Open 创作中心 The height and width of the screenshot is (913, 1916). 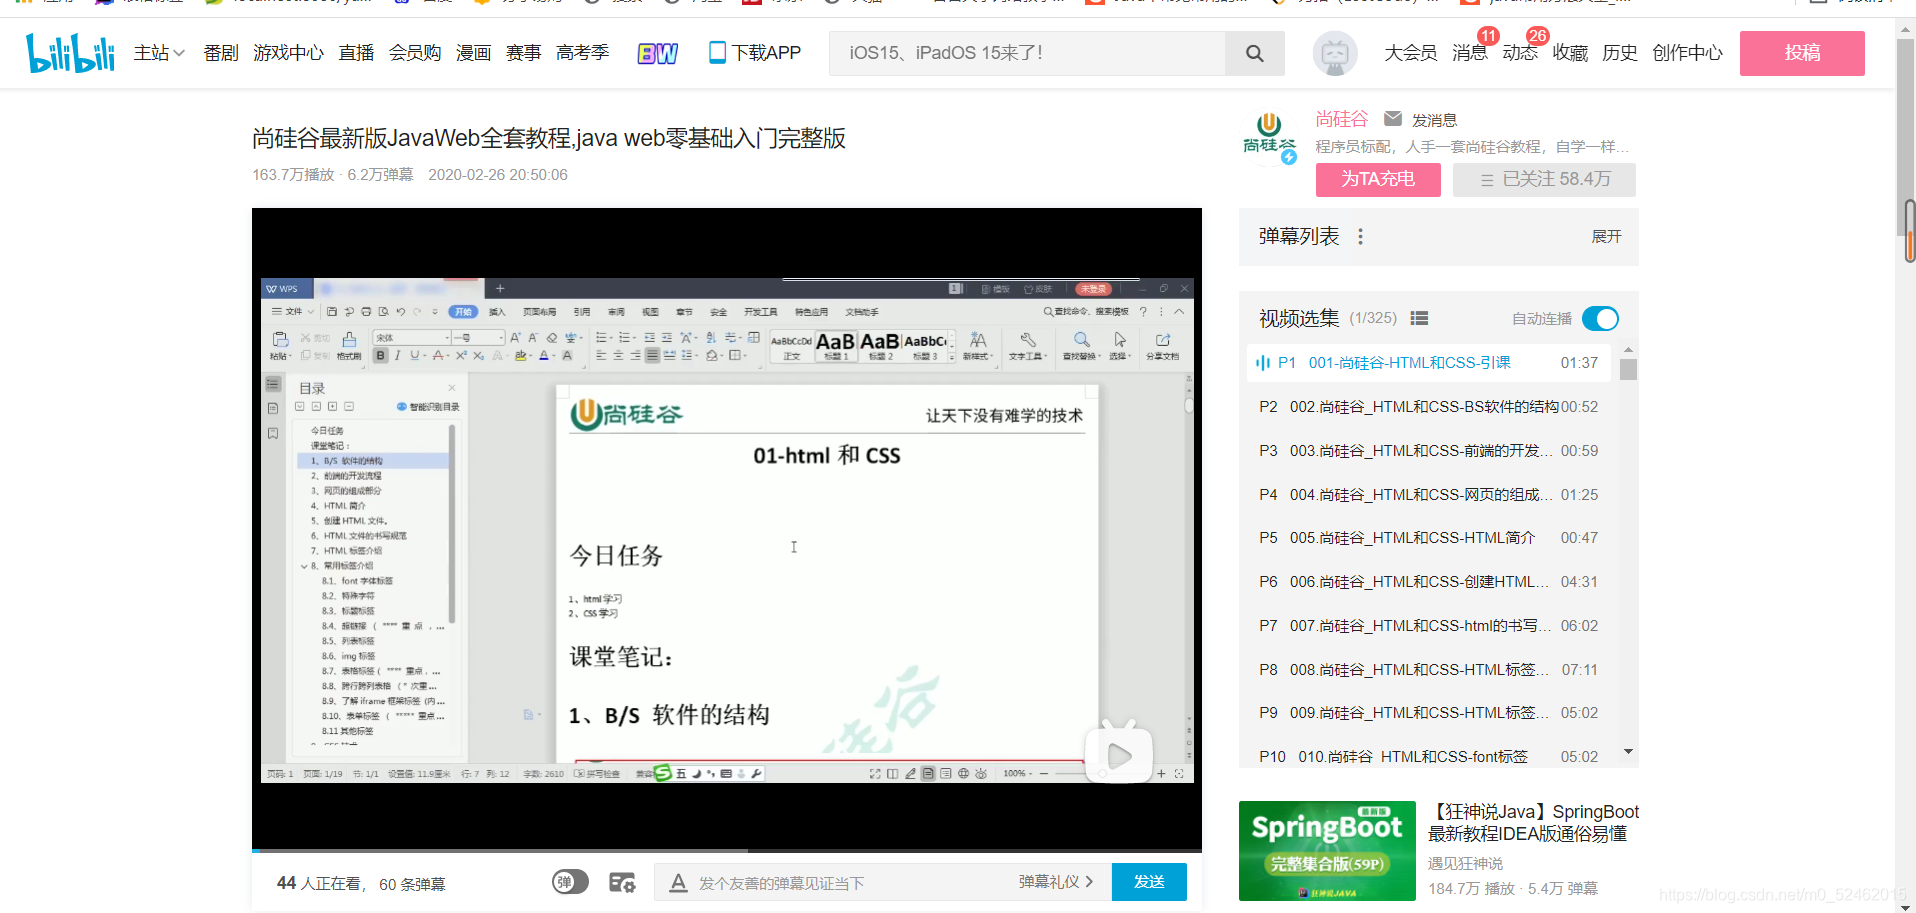(x=1687, y=53)
